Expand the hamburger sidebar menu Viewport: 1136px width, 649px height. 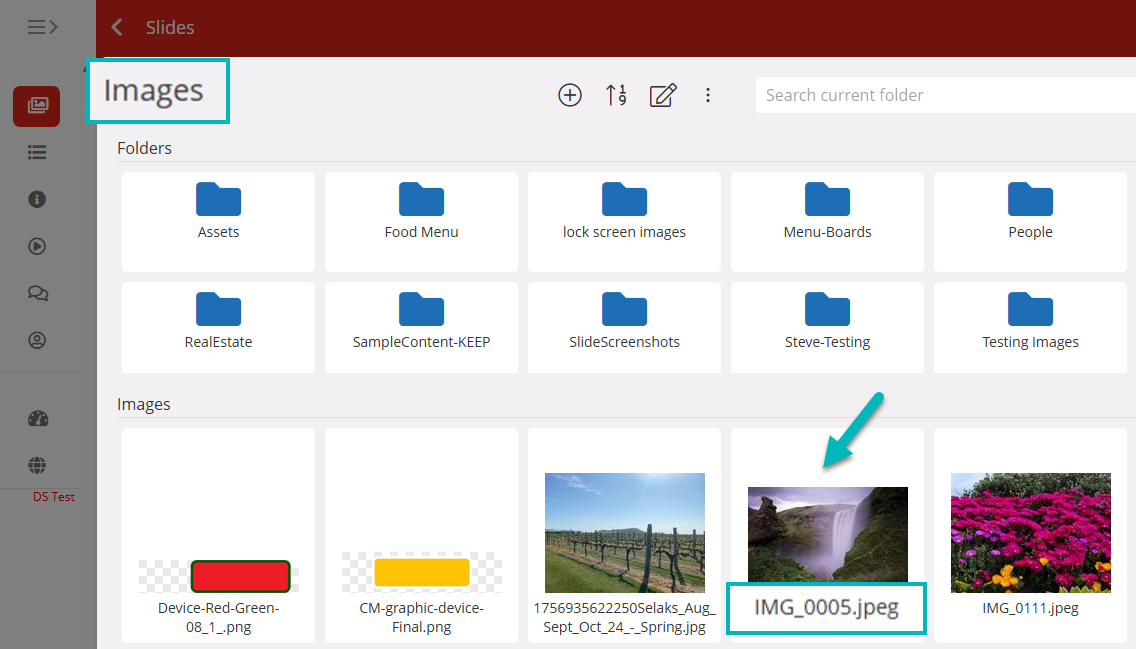42,27
